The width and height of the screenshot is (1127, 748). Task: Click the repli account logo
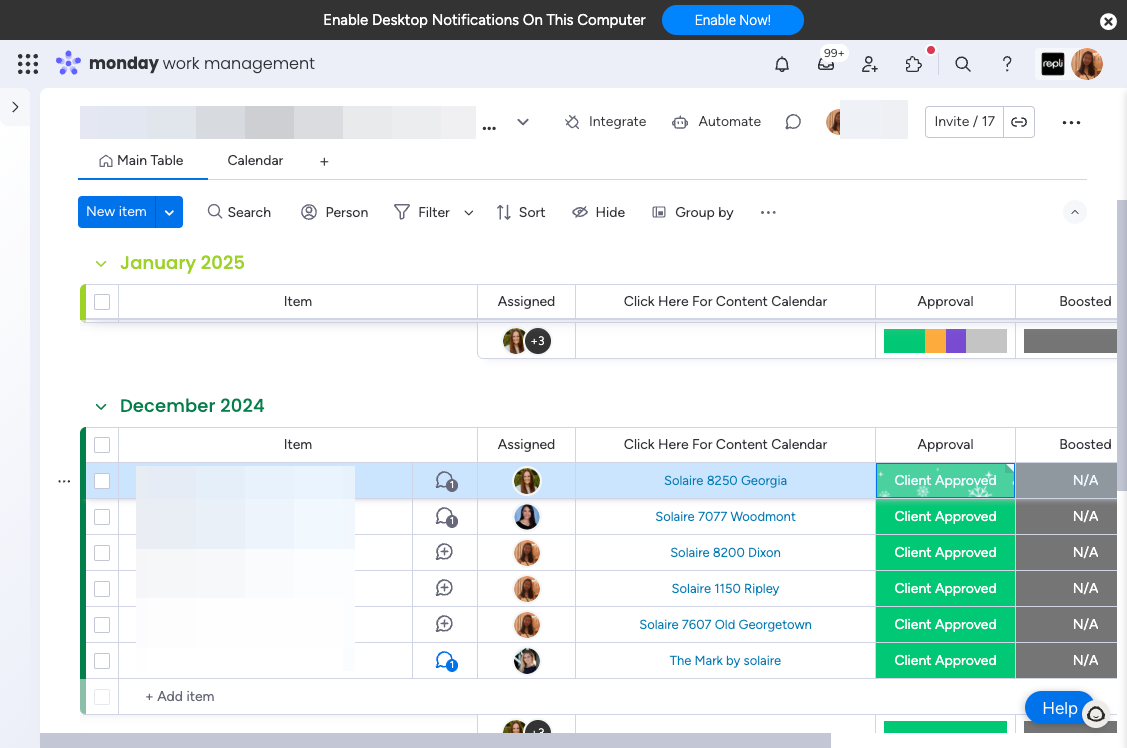[x=1052, y=64]
